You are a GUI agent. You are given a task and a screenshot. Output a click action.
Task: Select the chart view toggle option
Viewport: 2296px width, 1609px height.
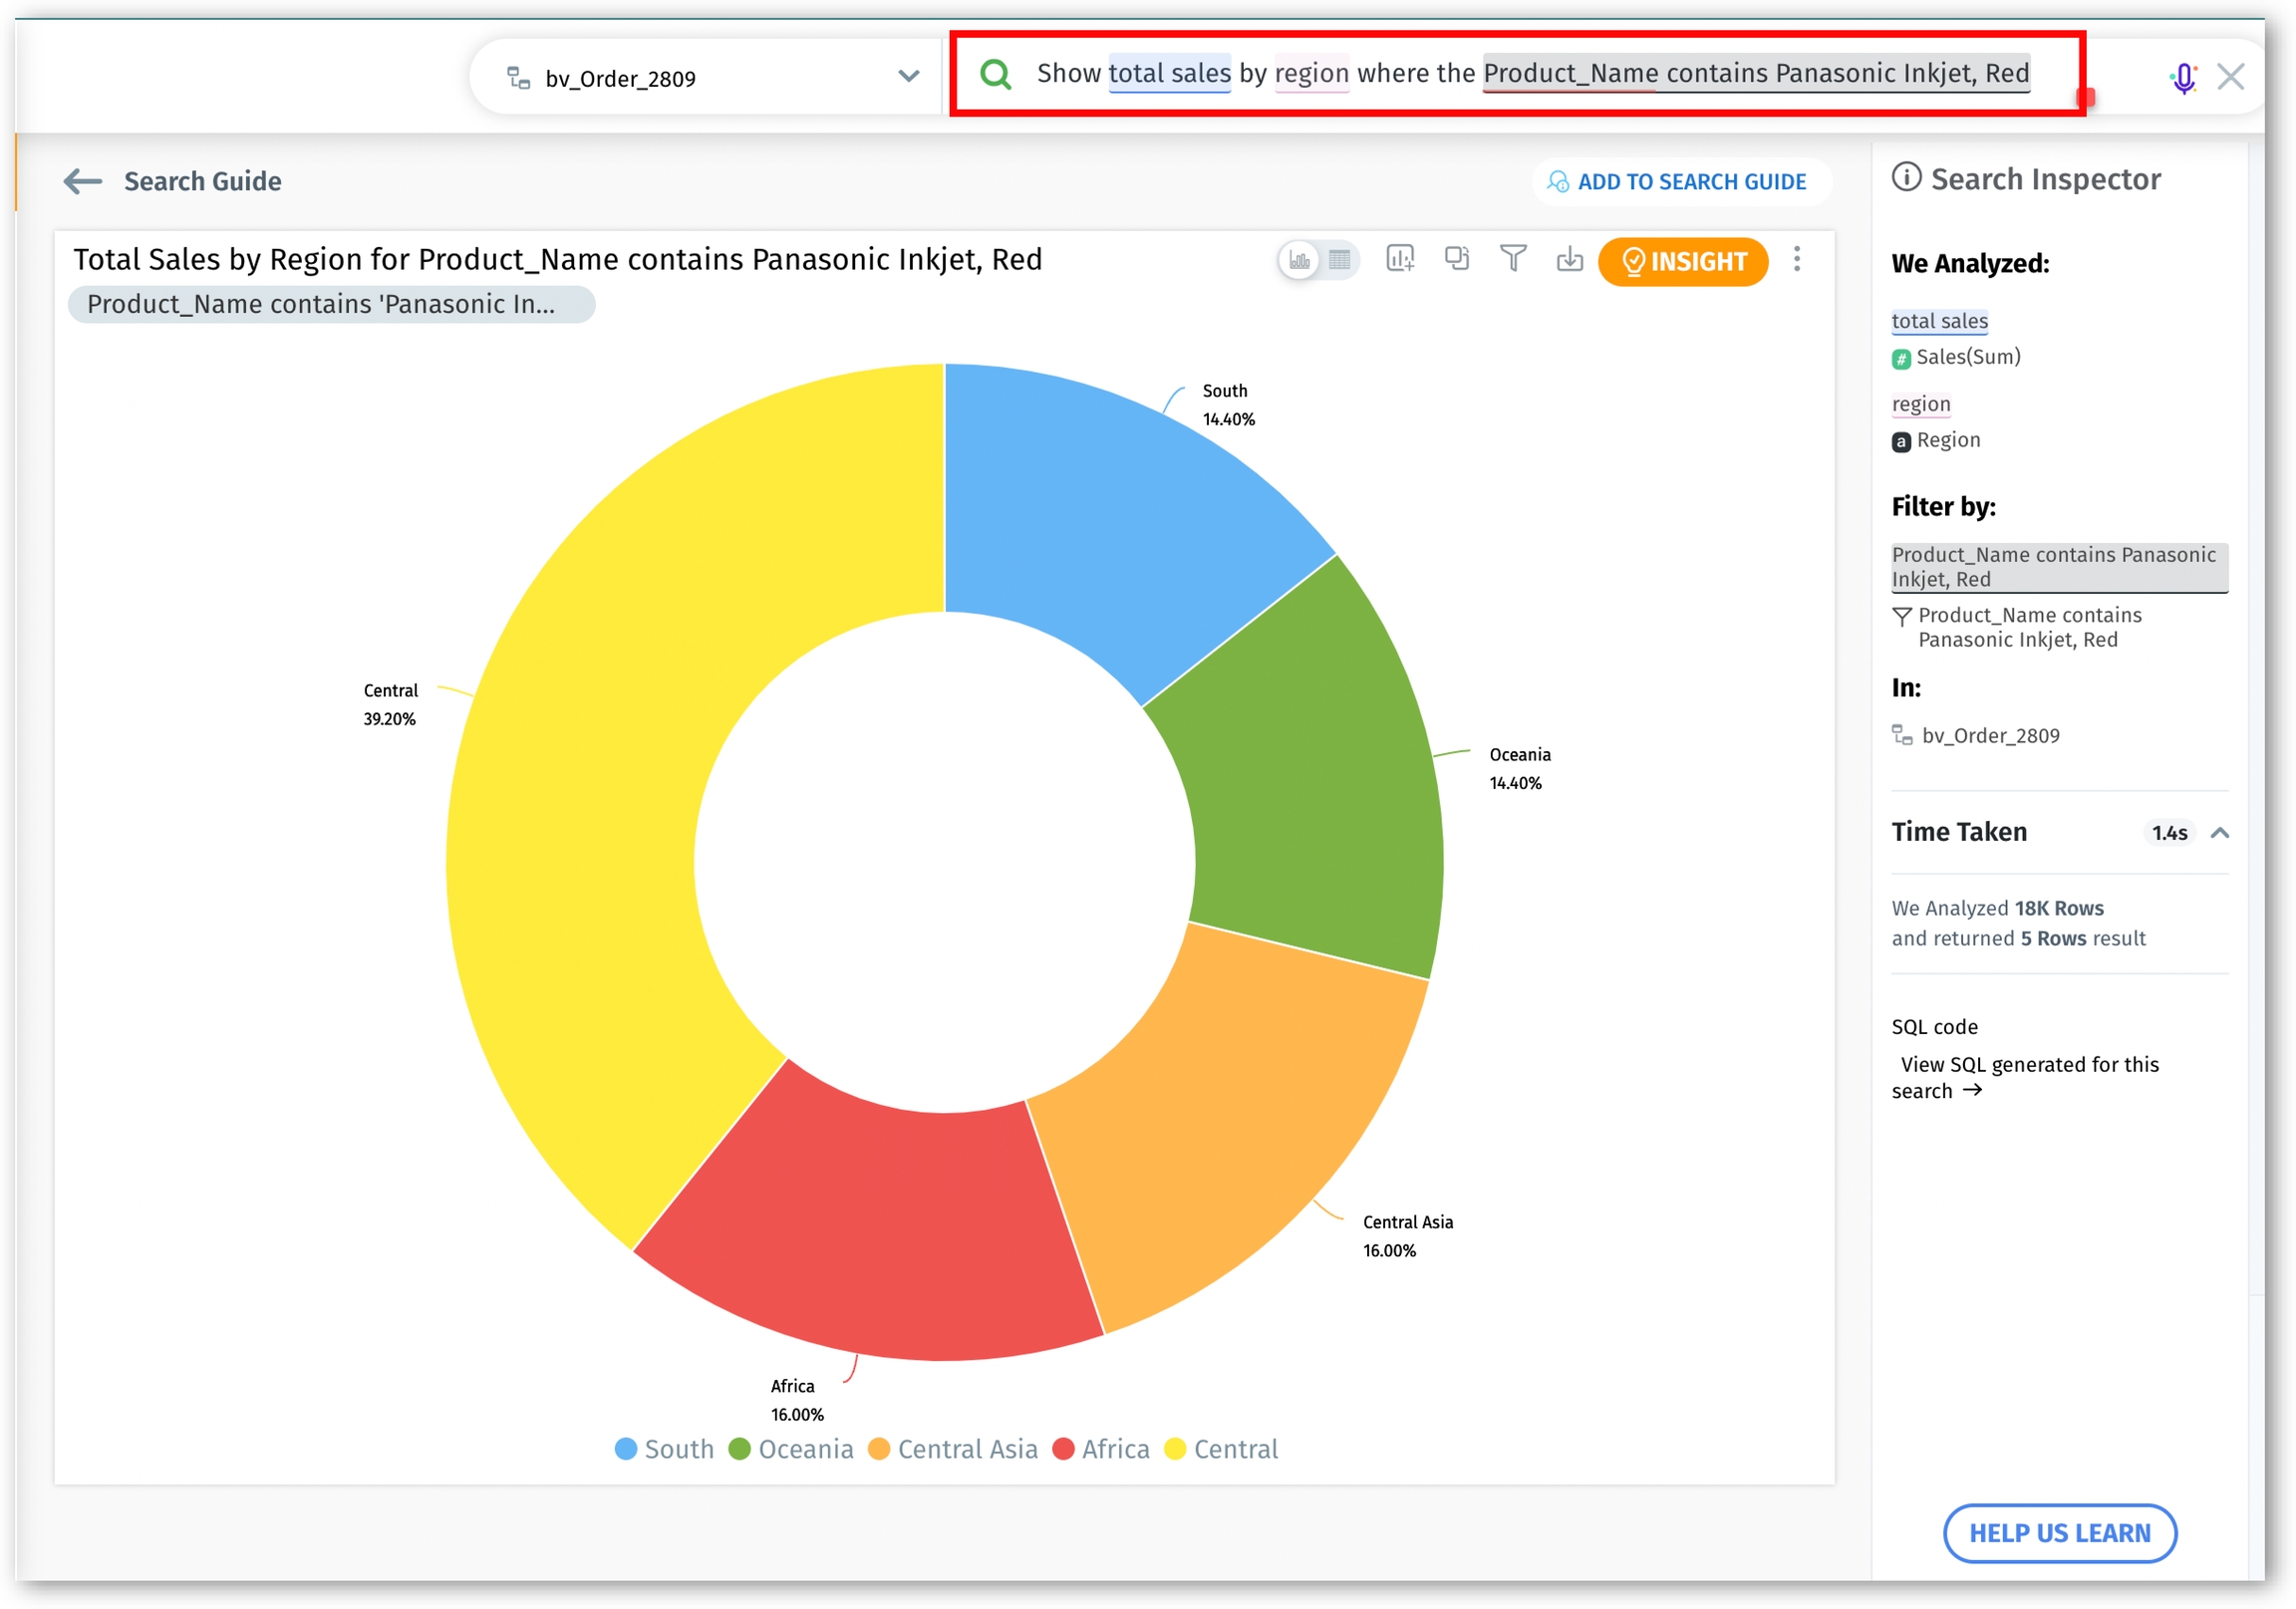click(x=1299, y=261)
